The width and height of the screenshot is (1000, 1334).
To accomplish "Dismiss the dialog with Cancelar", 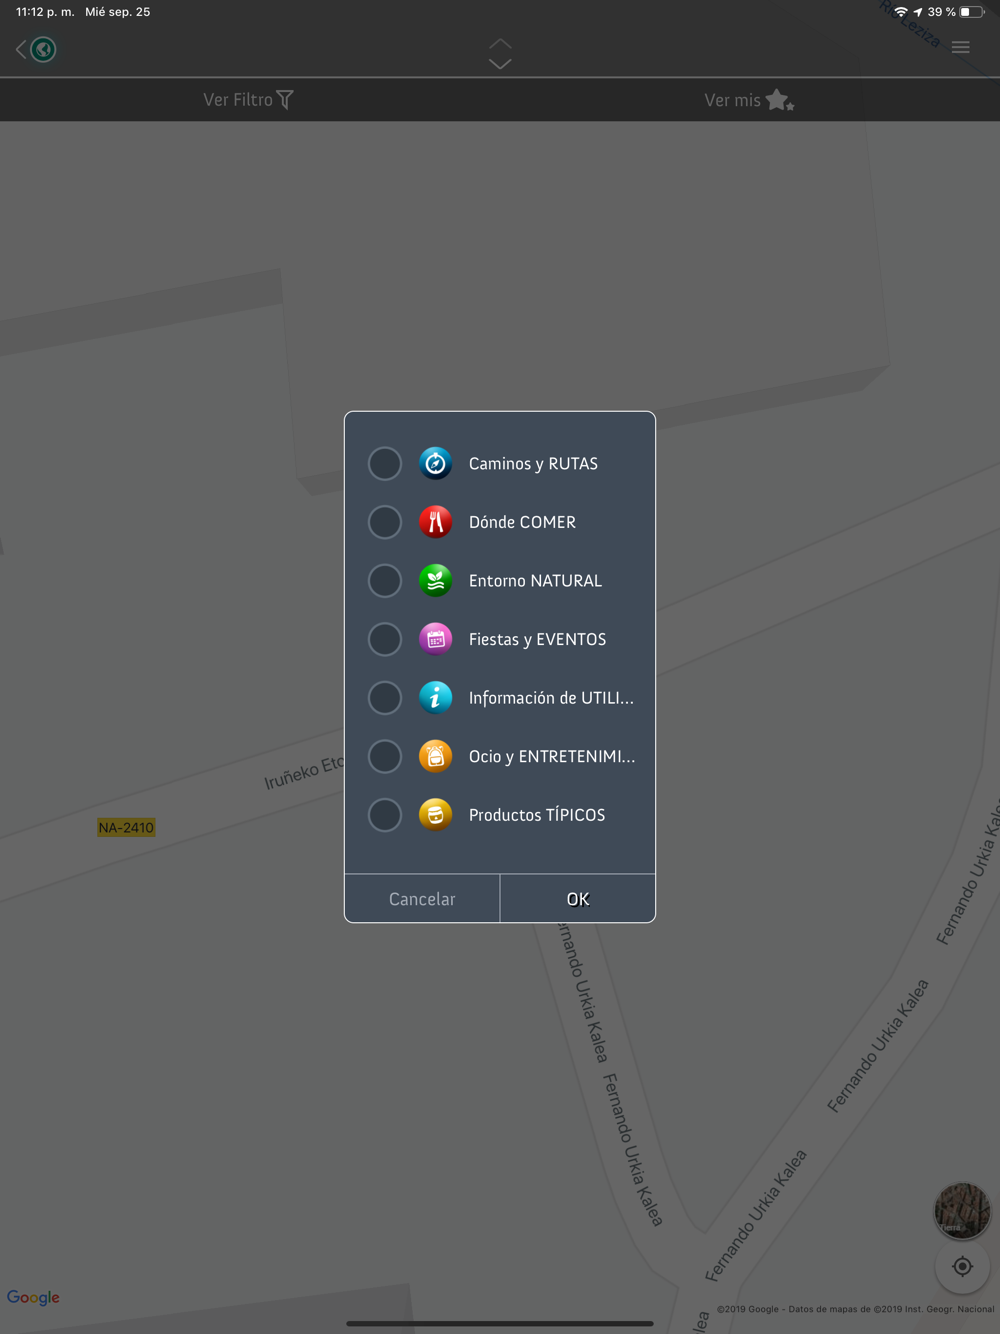I will coord(422,899).
